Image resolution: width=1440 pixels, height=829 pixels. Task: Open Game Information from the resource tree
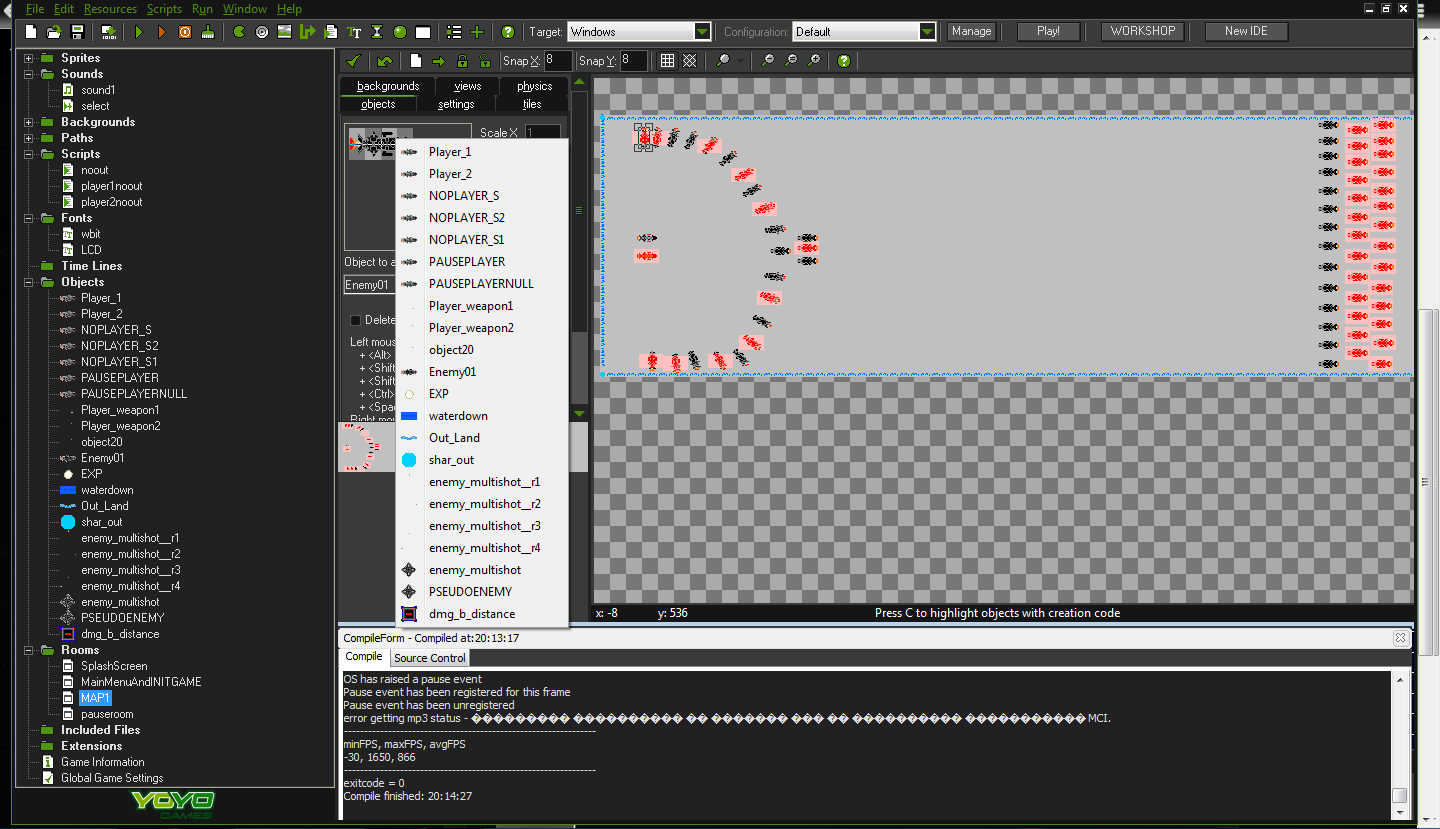[x=103, y=762]
